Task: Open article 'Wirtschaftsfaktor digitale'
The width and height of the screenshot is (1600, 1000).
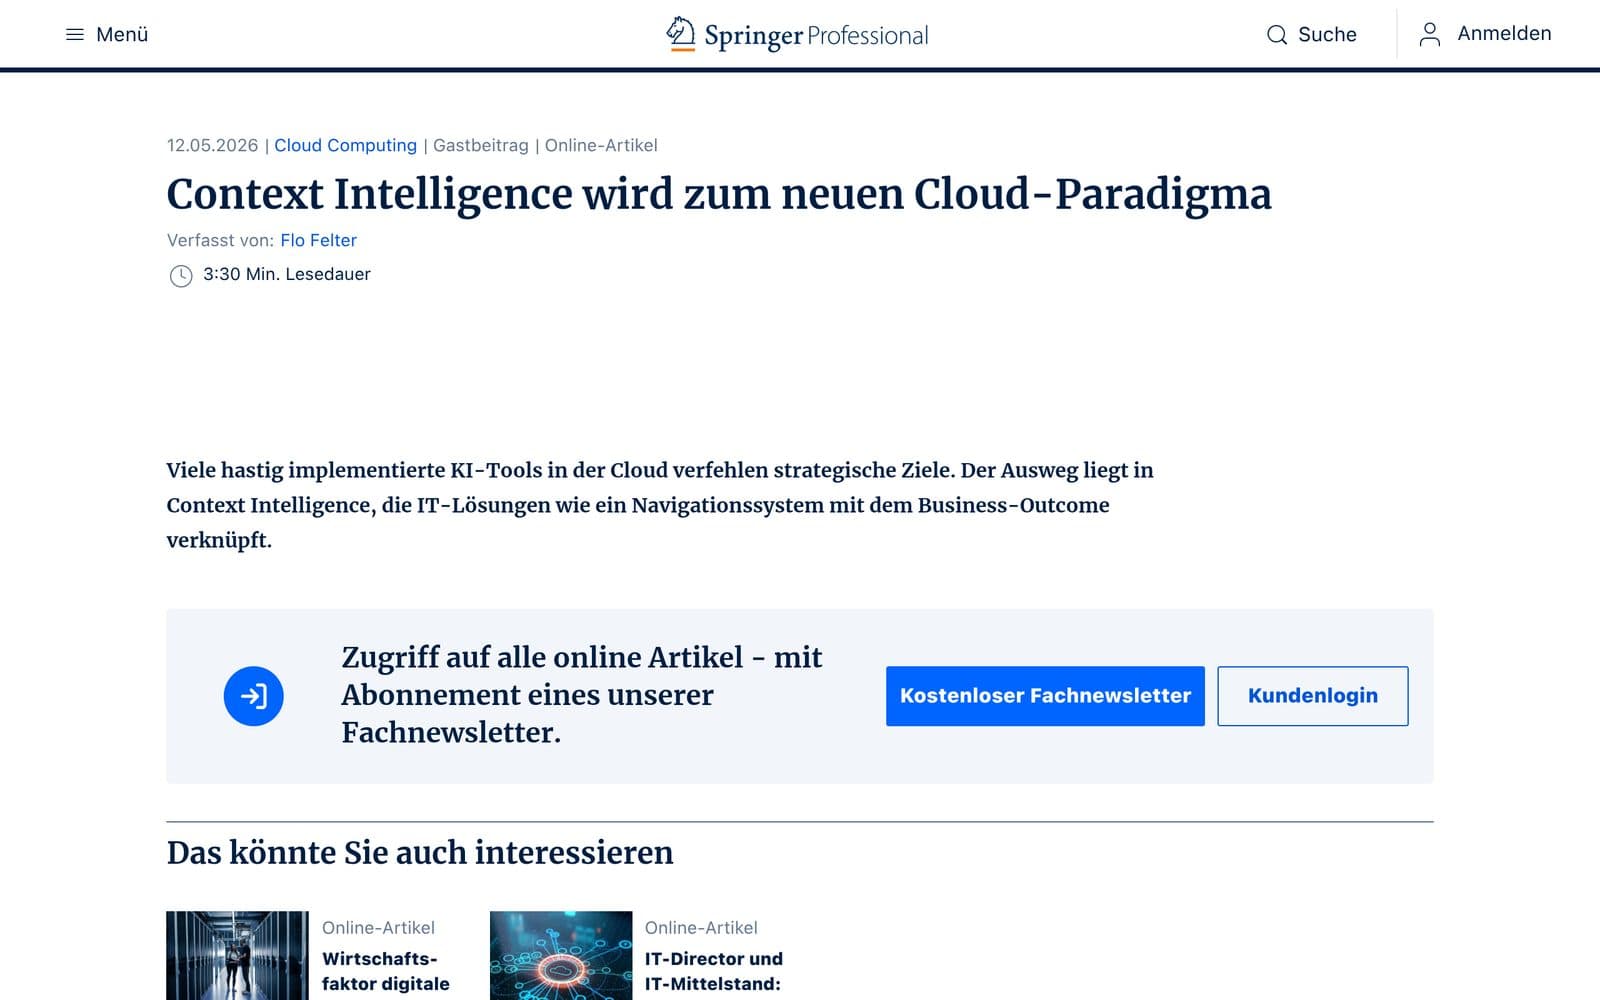Action: point(386,971)
